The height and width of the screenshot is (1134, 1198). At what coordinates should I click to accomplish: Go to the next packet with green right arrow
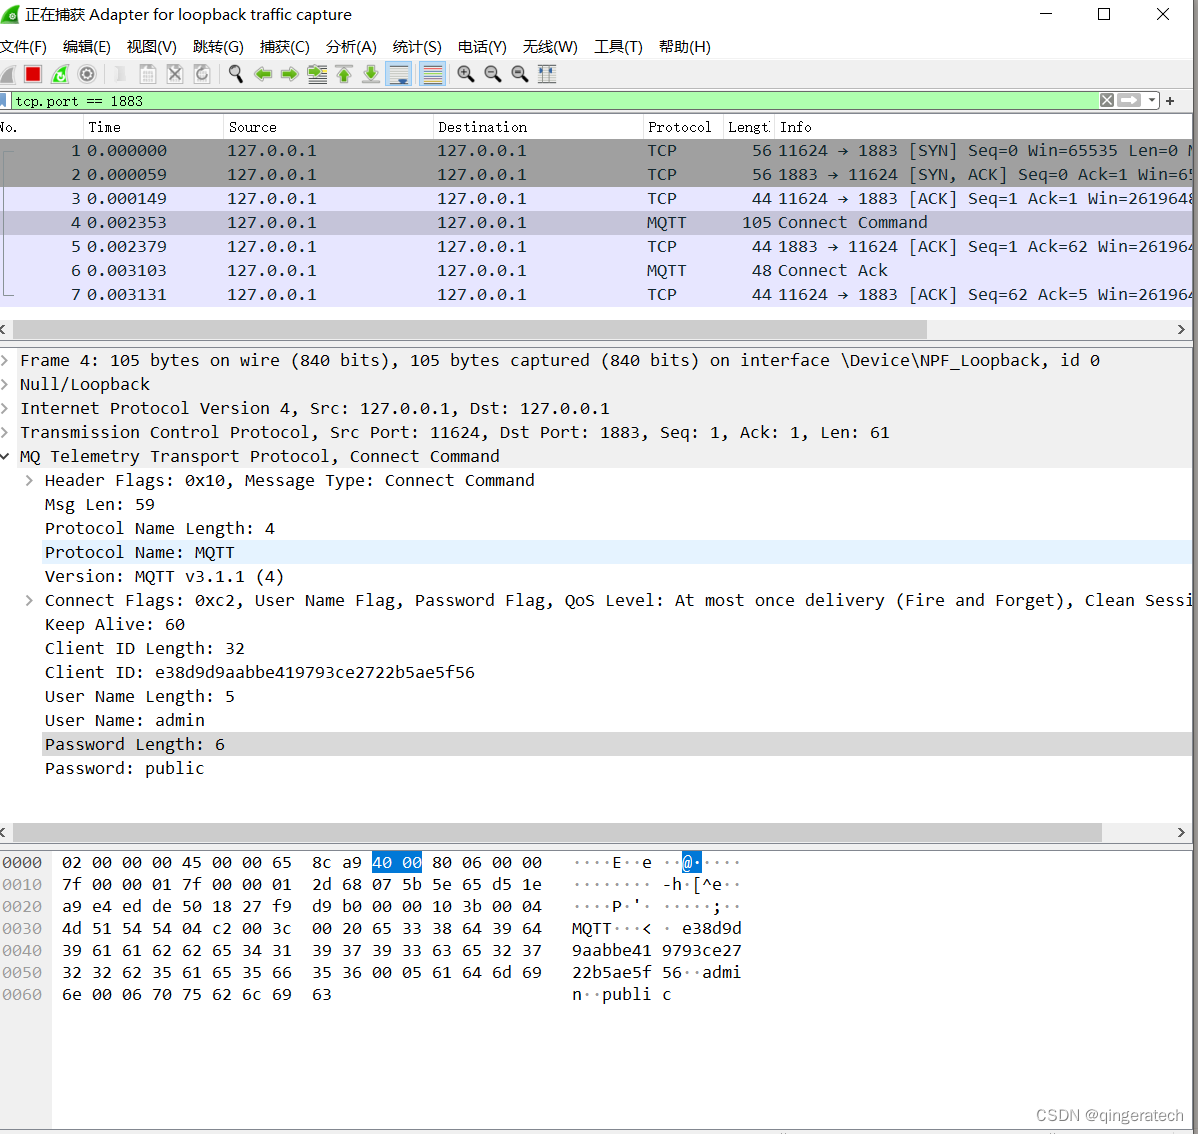tap(290, 73)
